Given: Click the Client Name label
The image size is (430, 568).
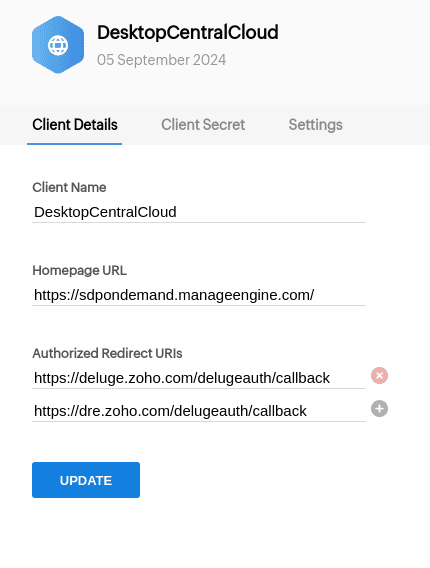Looking at the screenshot, I should tap(69, 187).
